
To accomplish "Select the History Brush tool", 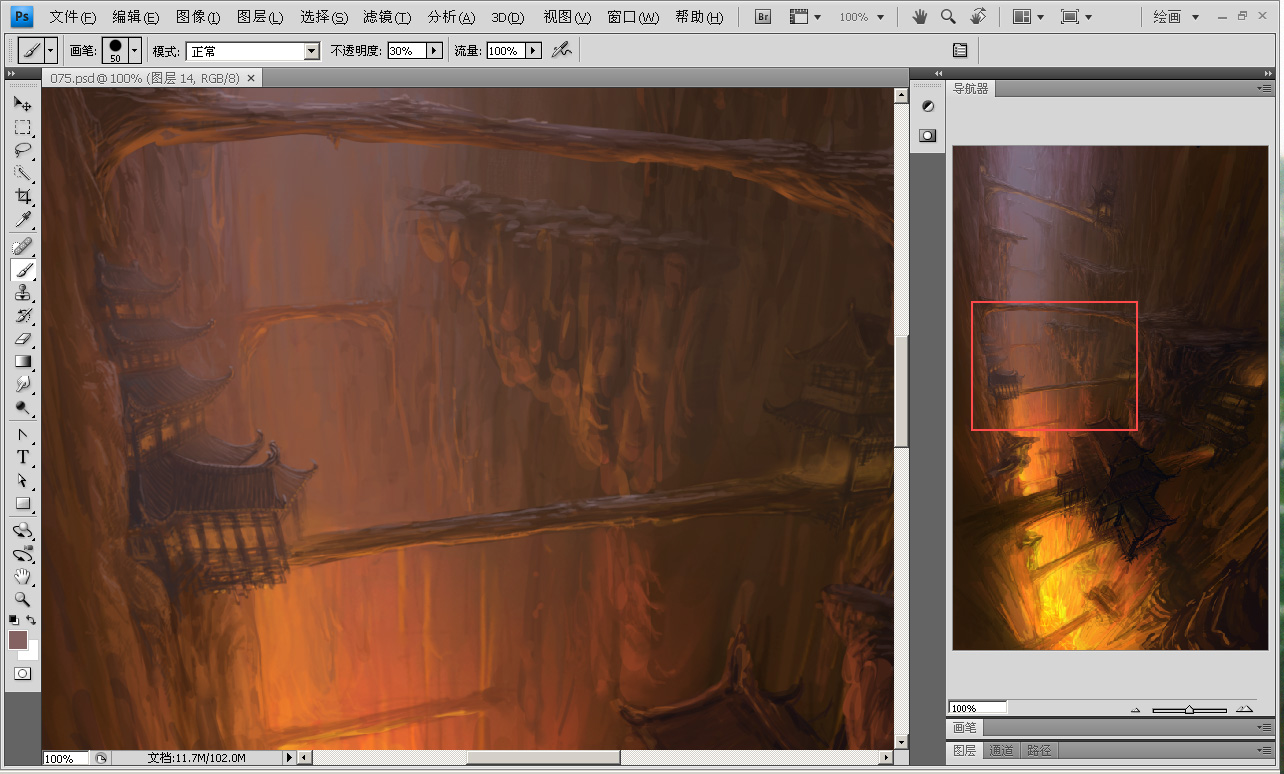I will coord(22,315).
